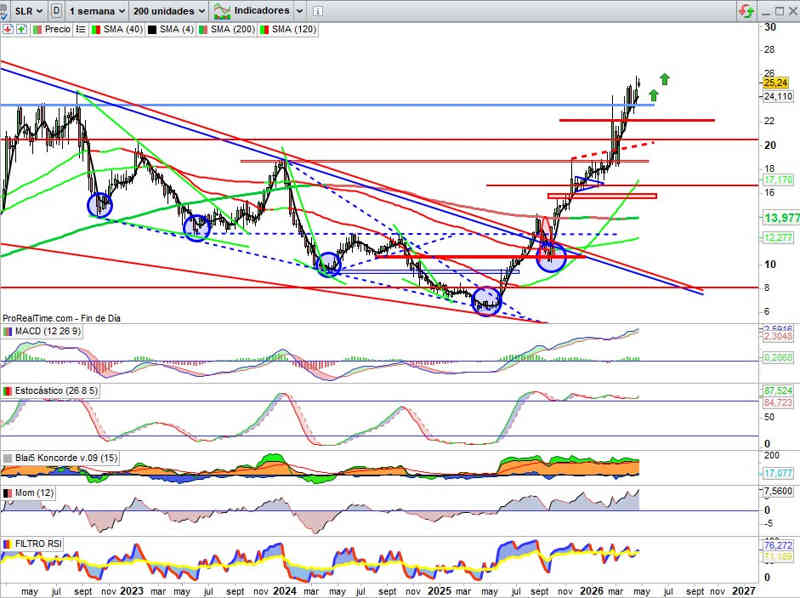Select the SMA (200) indicator label
Screen dimensions: 800x598
pyautogui.click(x=230, y=29)
